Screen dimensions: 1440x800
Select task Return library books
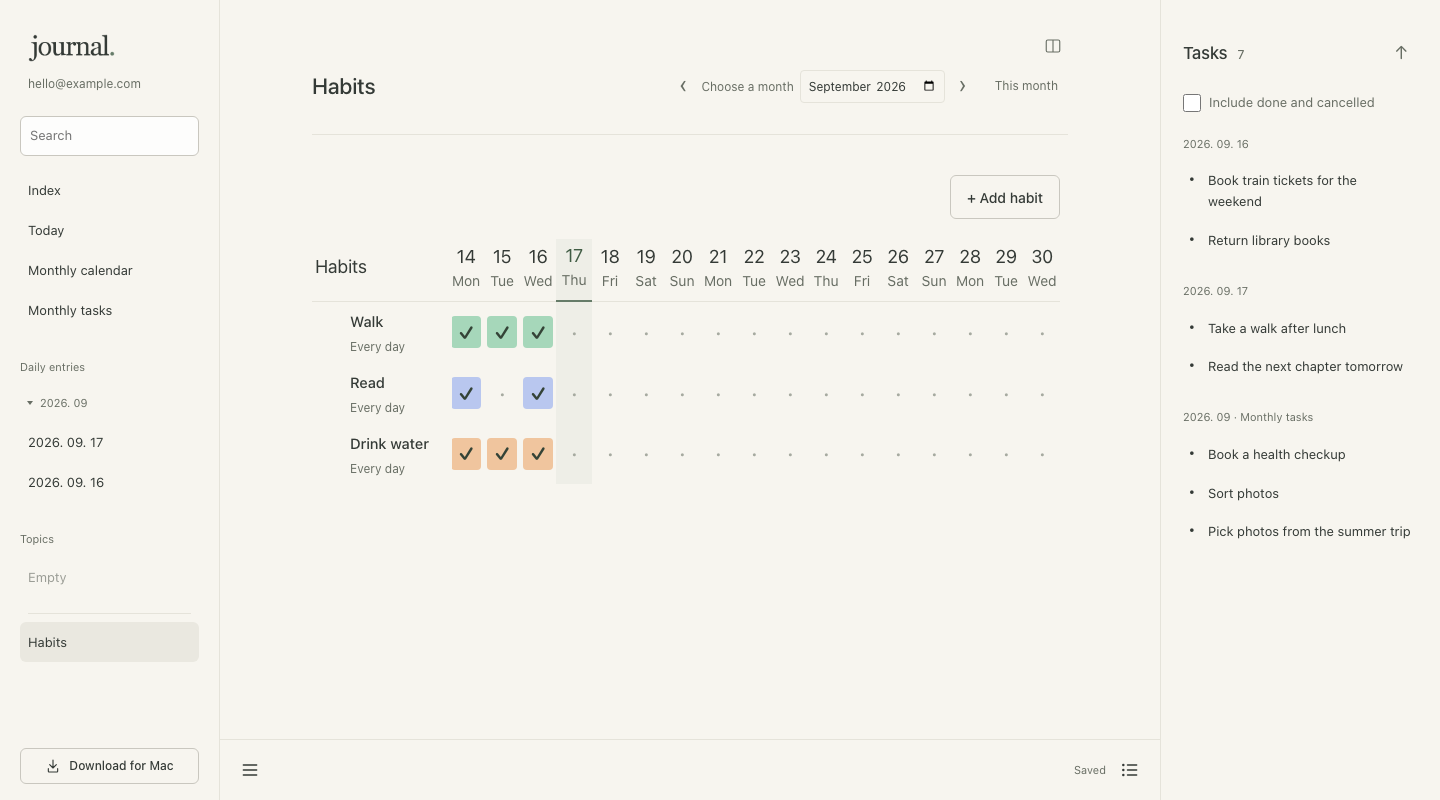coord(1269,240)
